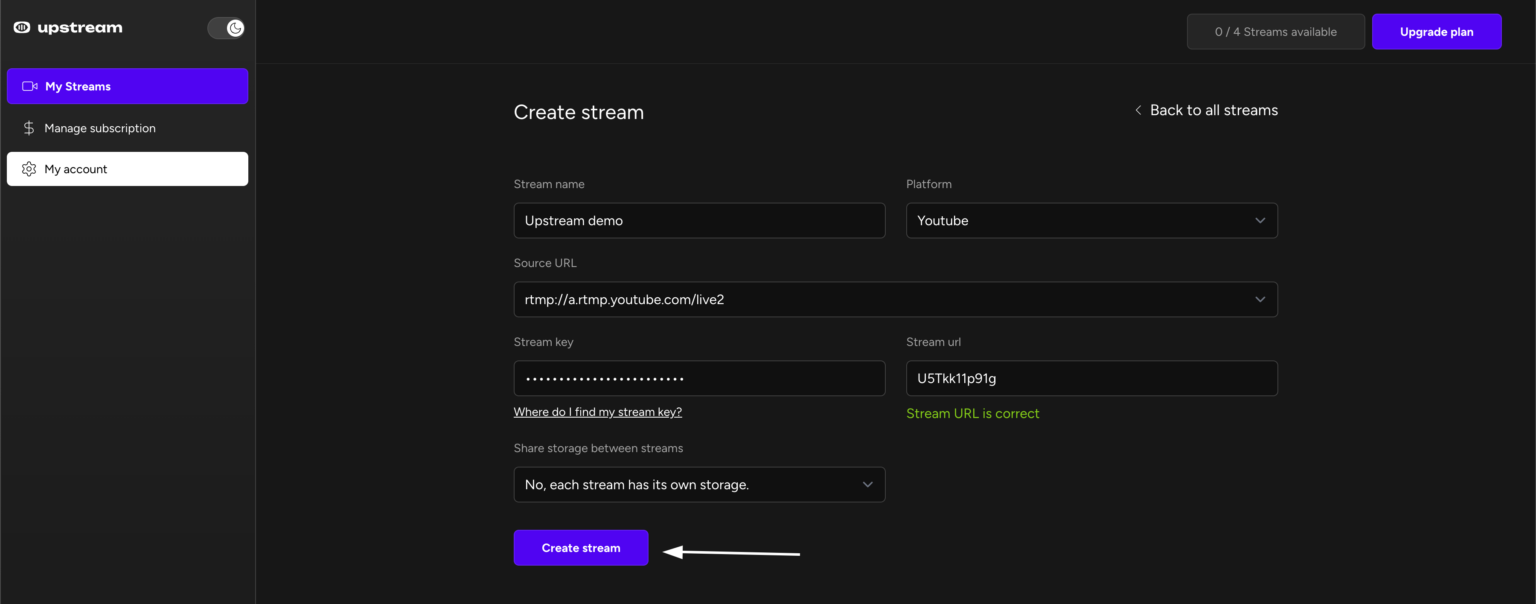Switch to My Streams in the sidebar
Viewport: 1536px width, 604px height.
(x=127, y=86)
